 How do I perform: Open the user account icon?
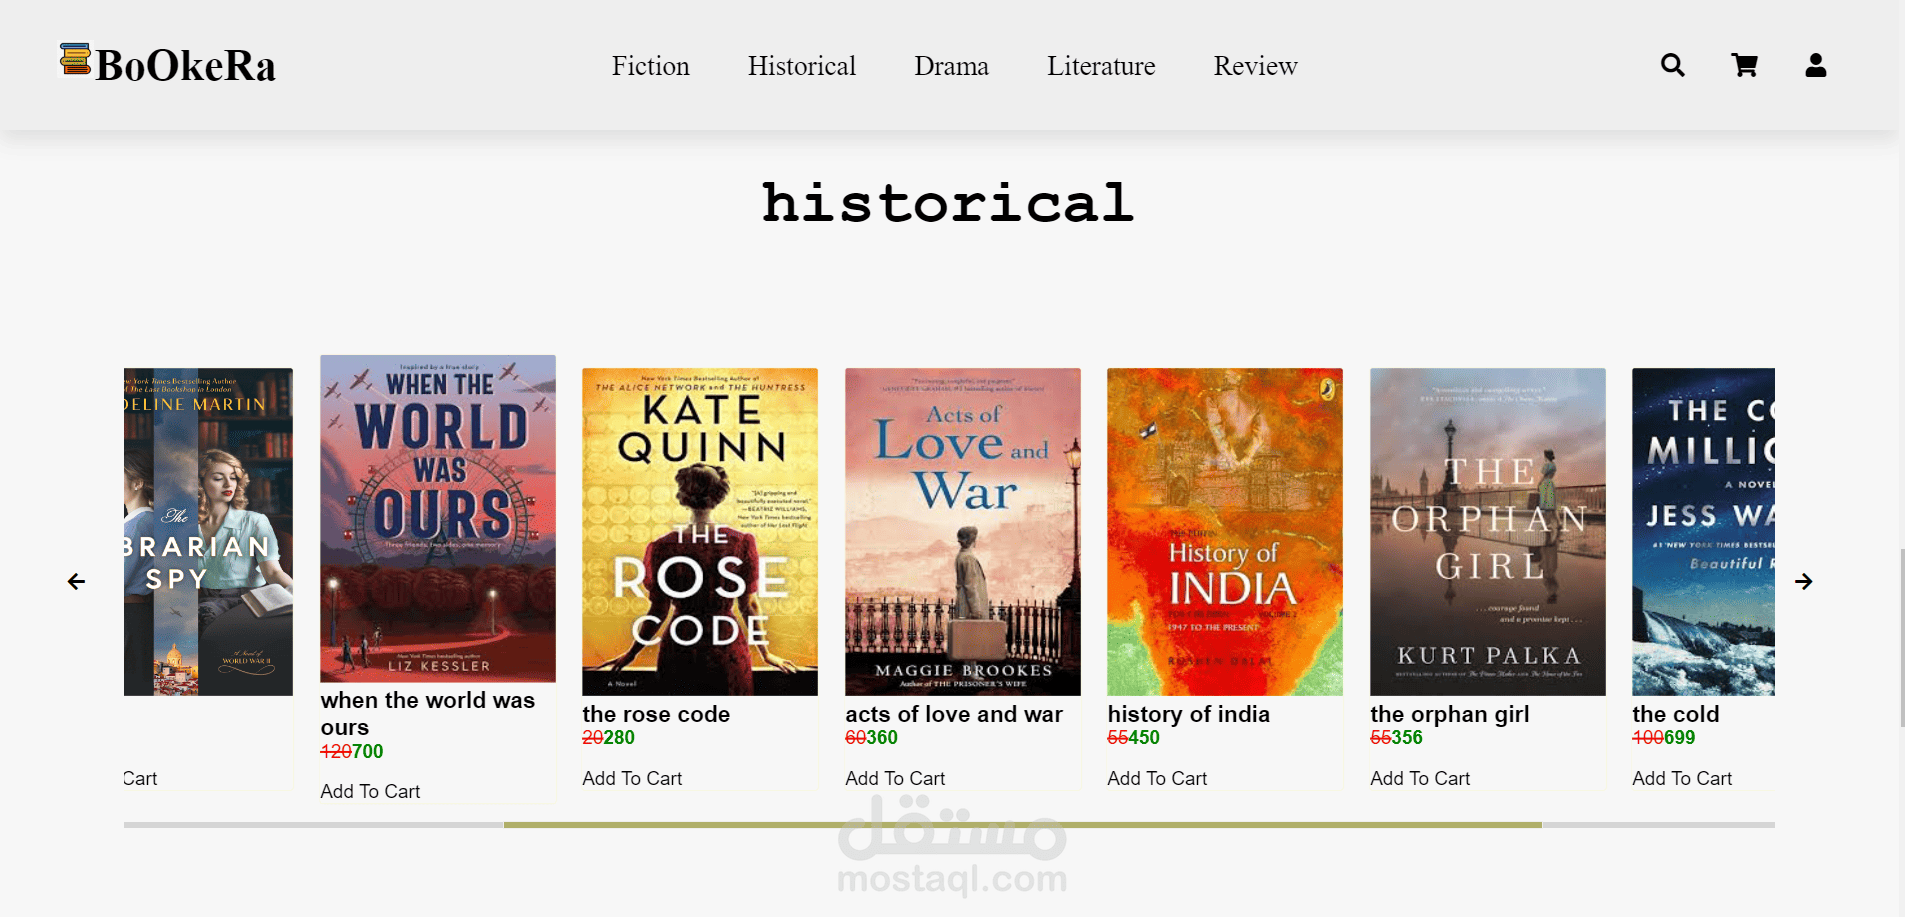(x=1816, y=65)
